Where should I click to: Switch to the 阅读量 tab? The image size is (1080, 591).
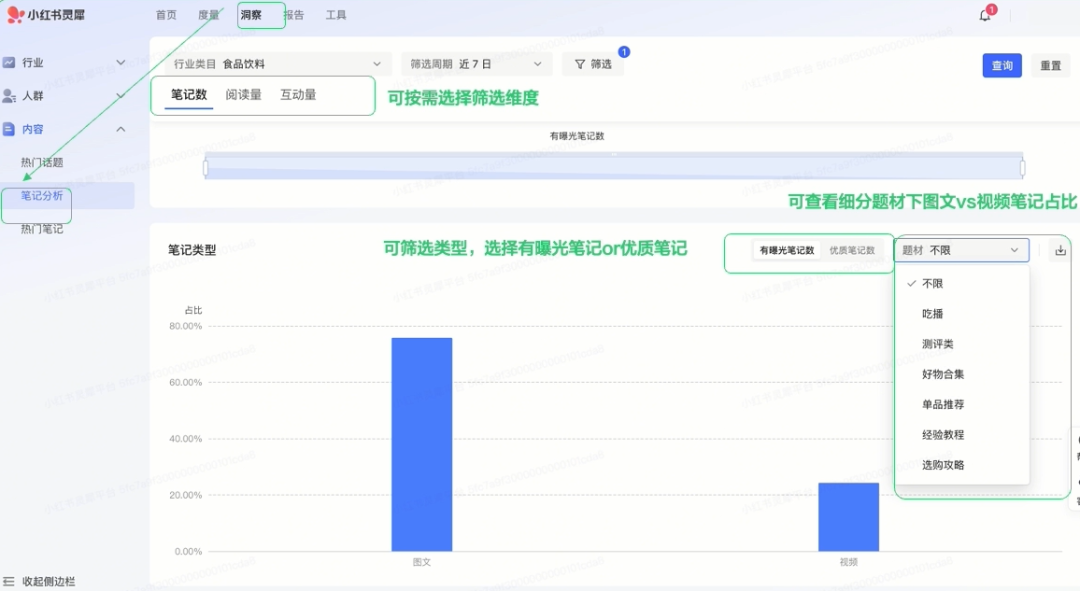[243, 95]
